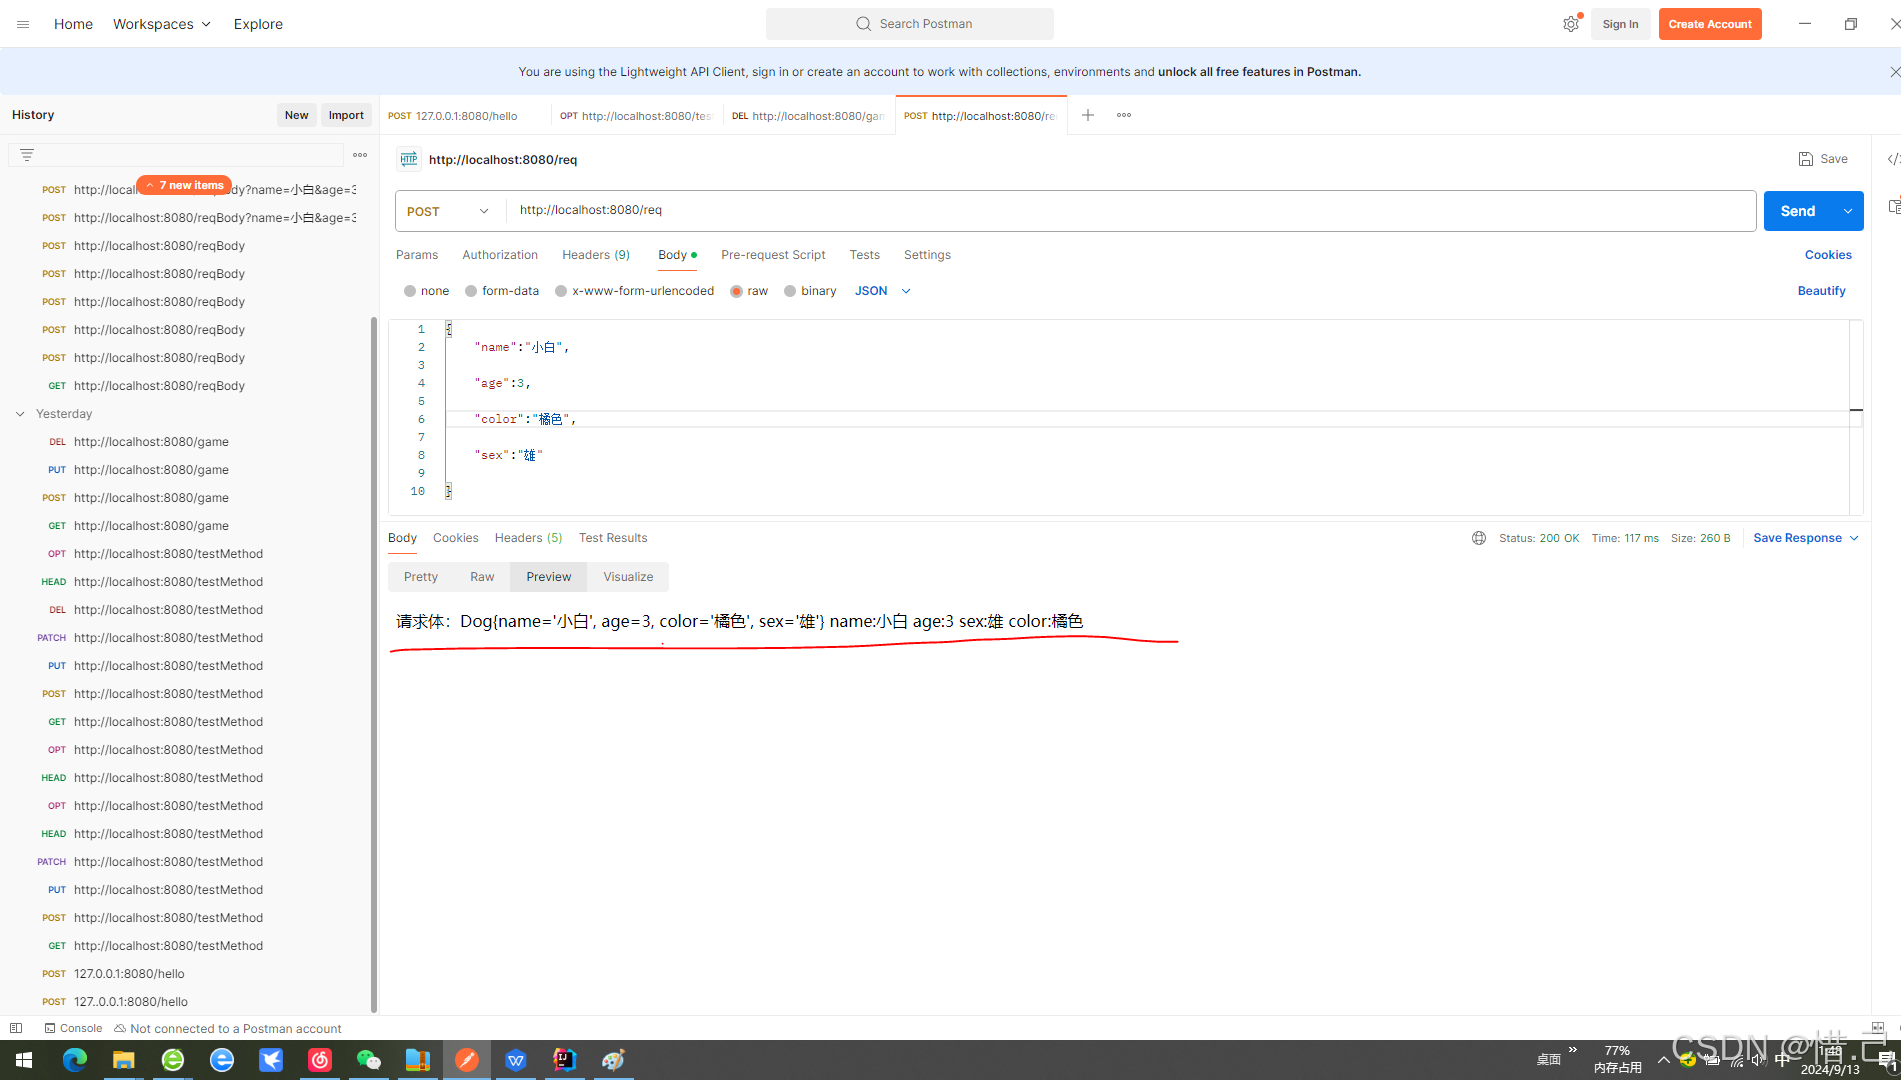Open the code snippet panel icon
The image size is (1901, 1080).
pos(1892,159)
